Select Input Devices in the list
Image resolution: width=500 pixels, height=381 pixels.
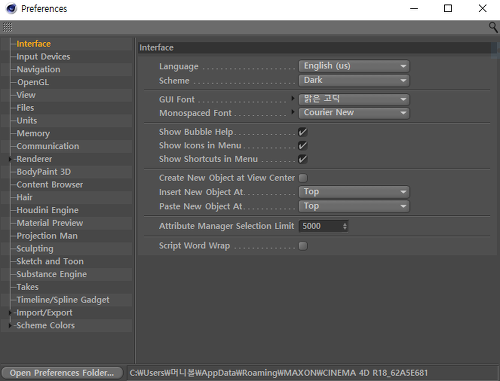pos(43,57)
